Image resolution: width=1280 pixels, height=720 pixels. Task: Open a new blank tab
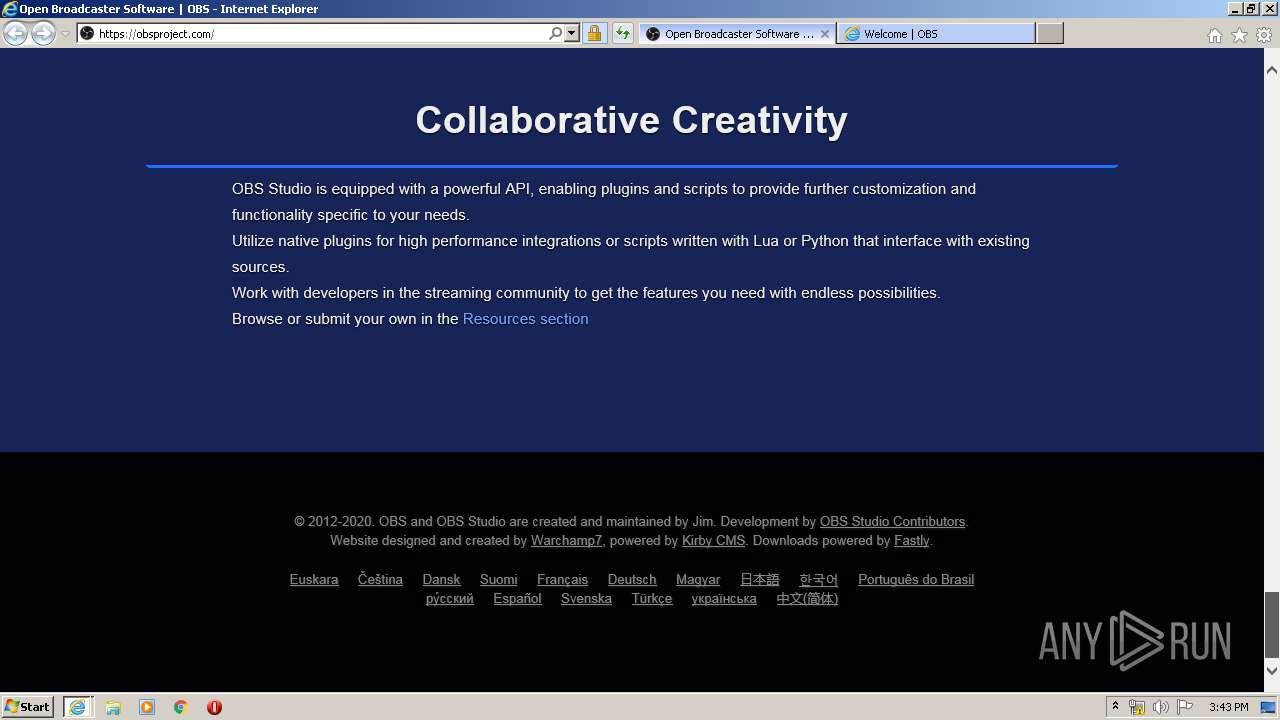click(x=1049, y=33)
